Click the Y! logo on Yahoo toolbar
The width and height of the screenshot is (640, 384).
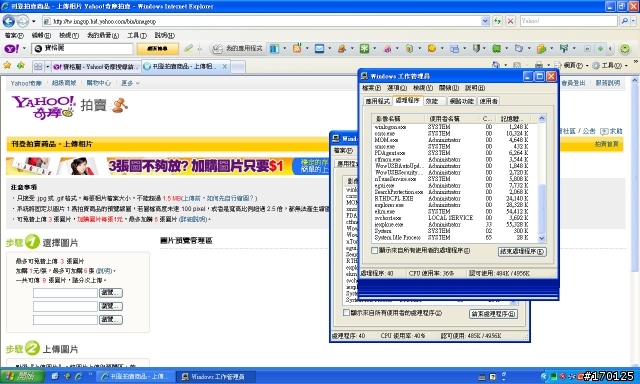click(x=11, y=49)
